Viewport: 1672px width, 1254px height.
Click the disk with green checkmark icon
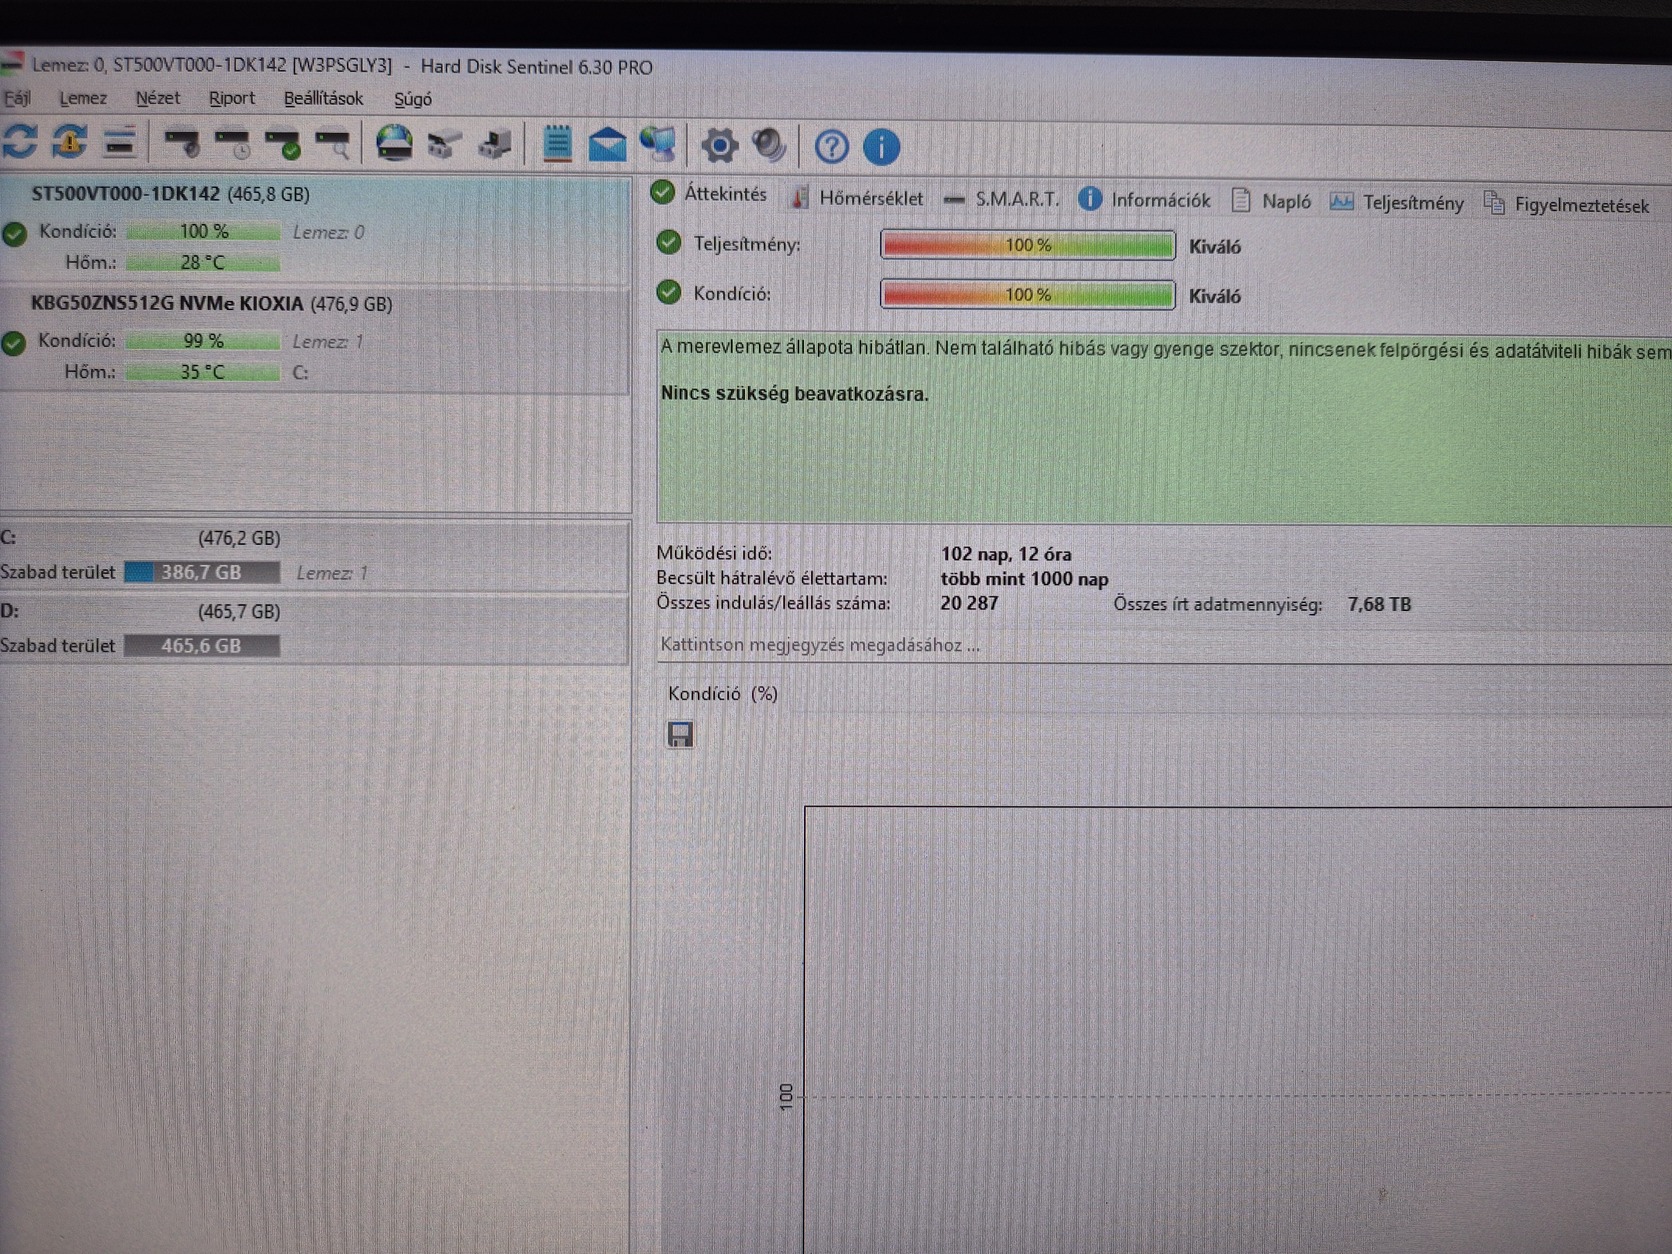(x=282, y=145)
